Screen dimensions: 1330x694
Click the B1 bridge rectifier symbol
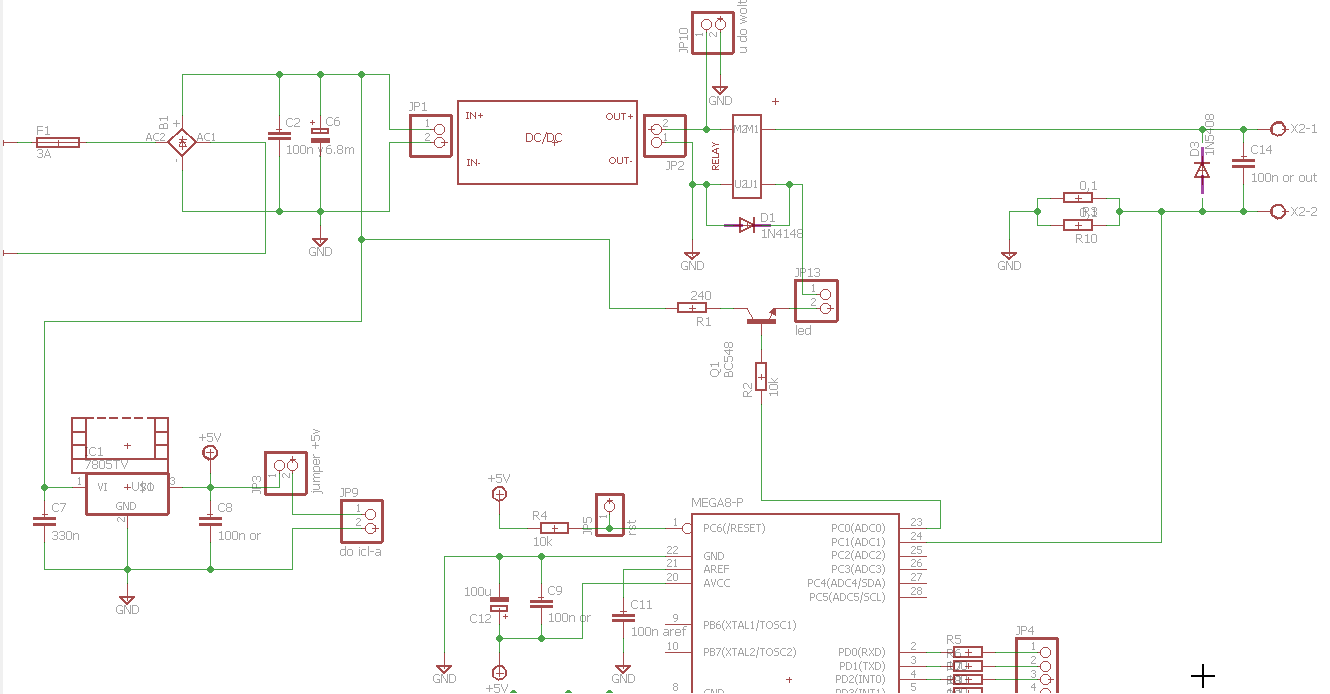(x=182, y=142)
